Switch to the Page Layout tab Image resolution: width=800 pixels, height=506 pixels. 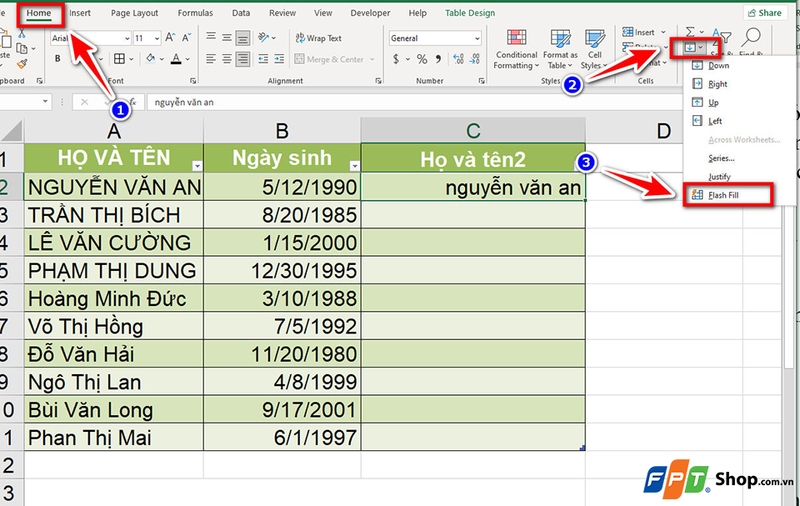click(135, 13)
